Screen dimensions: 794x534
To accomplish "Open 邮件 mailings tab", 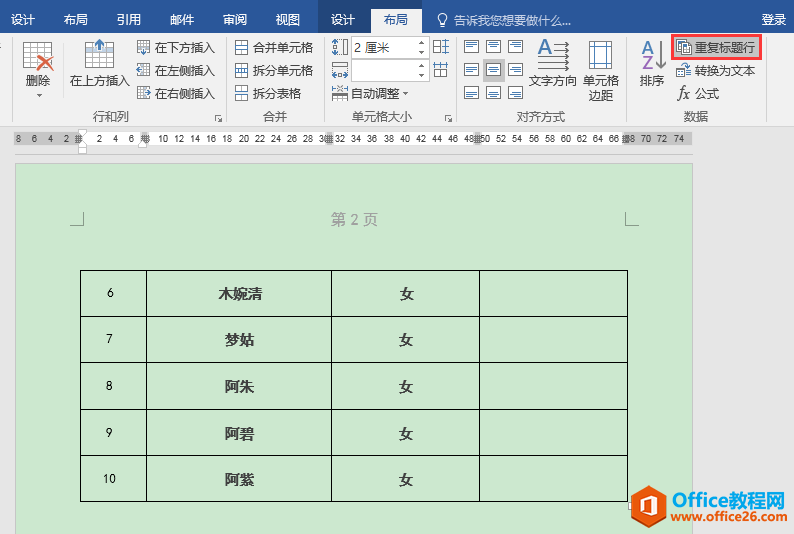I will click(x=182, y=20).
